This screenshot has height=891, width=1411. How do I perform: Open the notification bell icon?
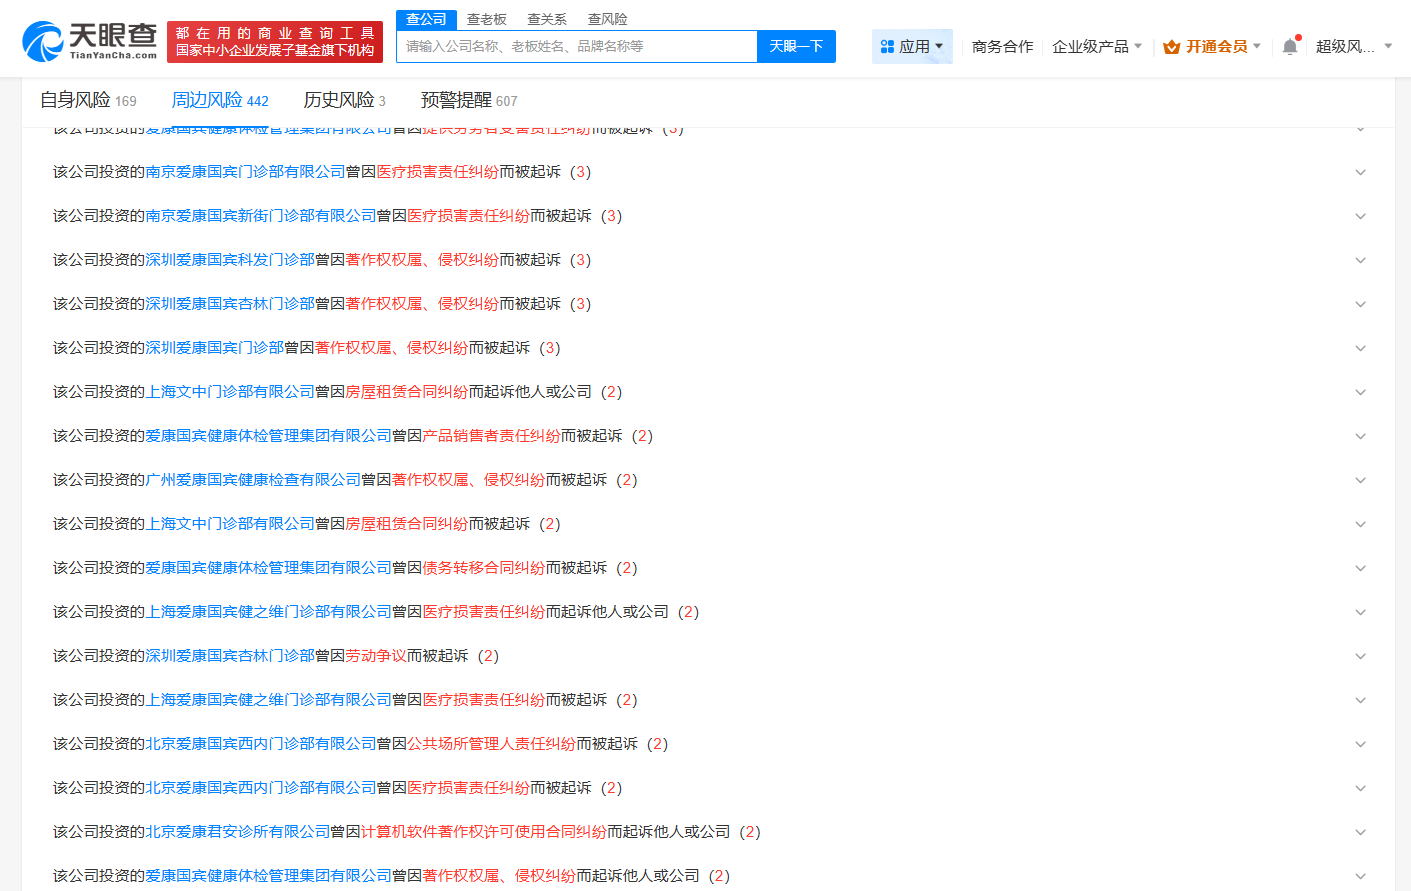(1290, 46)
